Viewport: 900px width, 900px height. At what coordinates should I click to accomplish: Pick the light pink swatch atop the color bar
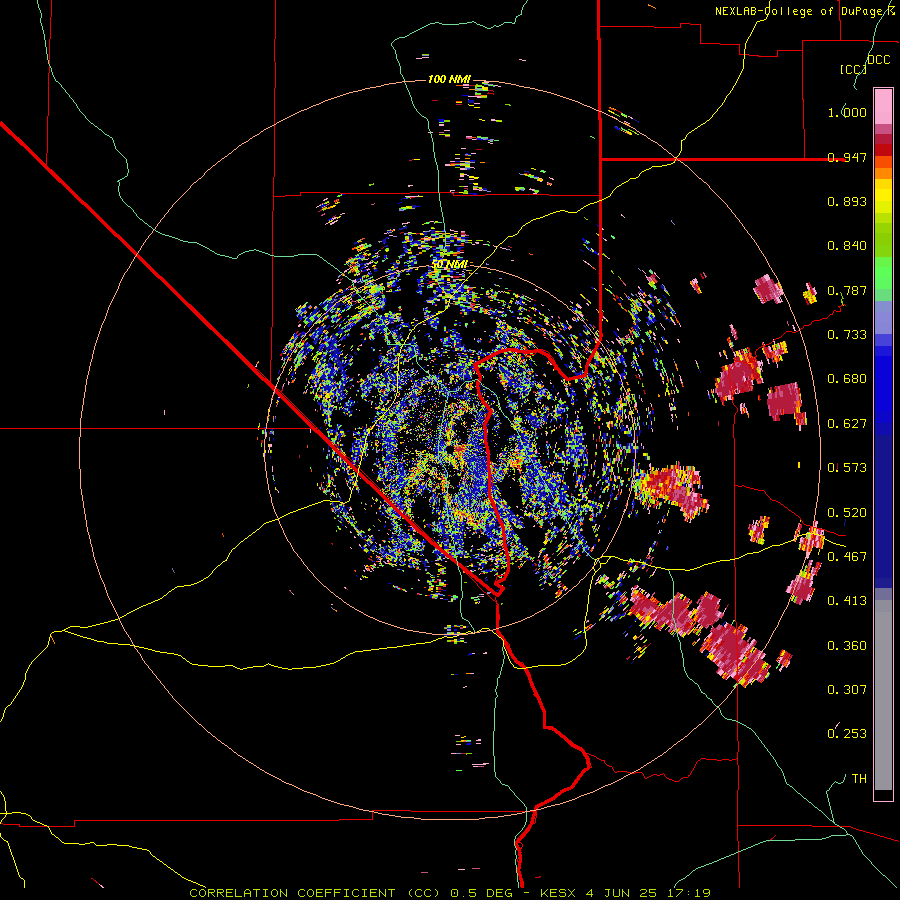coord(883,107)
